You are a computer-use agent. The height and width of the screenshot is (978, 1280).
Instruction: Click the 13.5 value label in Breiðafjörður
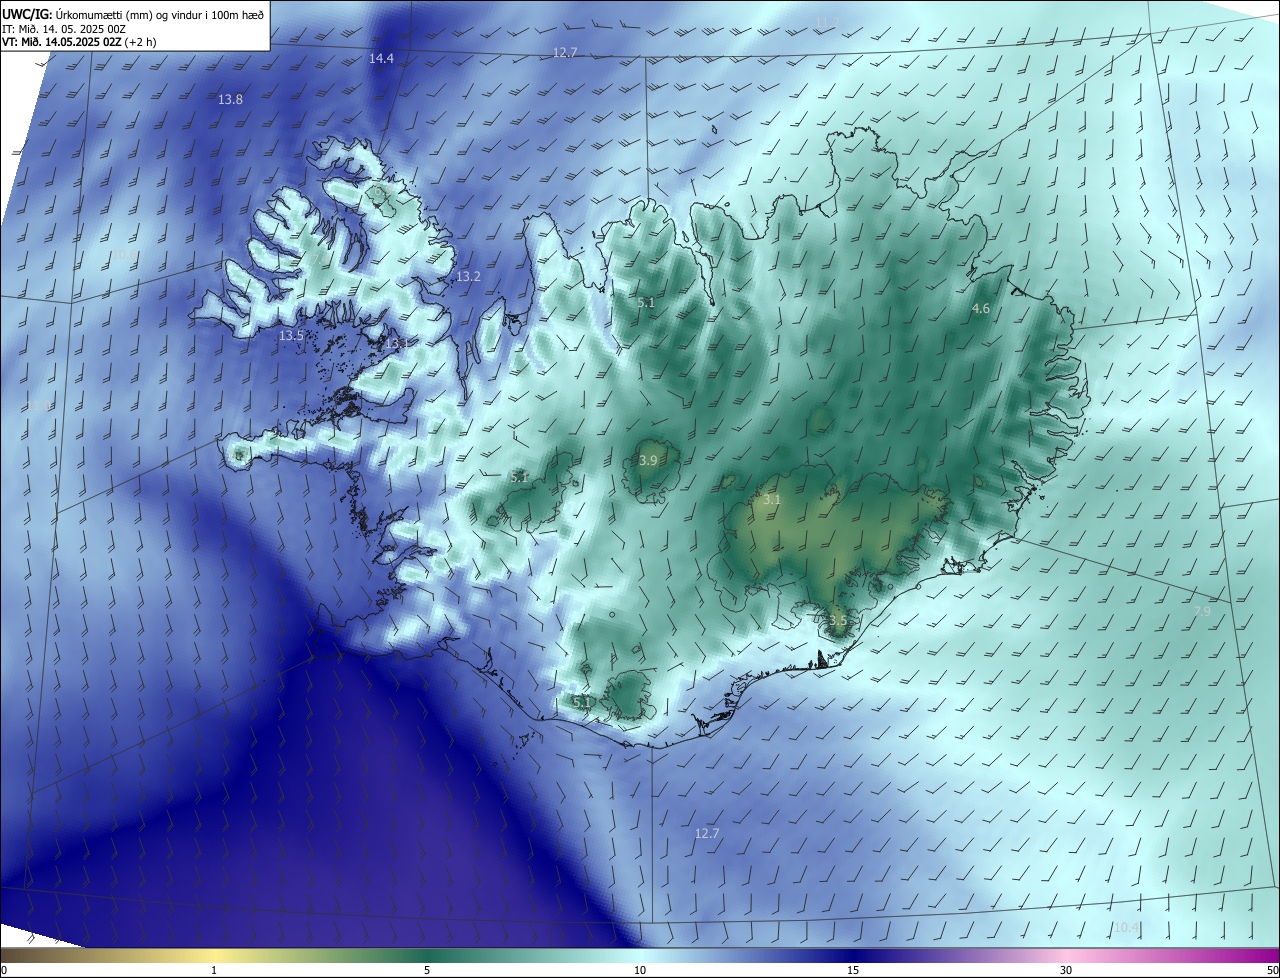pyautogui.click(x=291, y=335)
